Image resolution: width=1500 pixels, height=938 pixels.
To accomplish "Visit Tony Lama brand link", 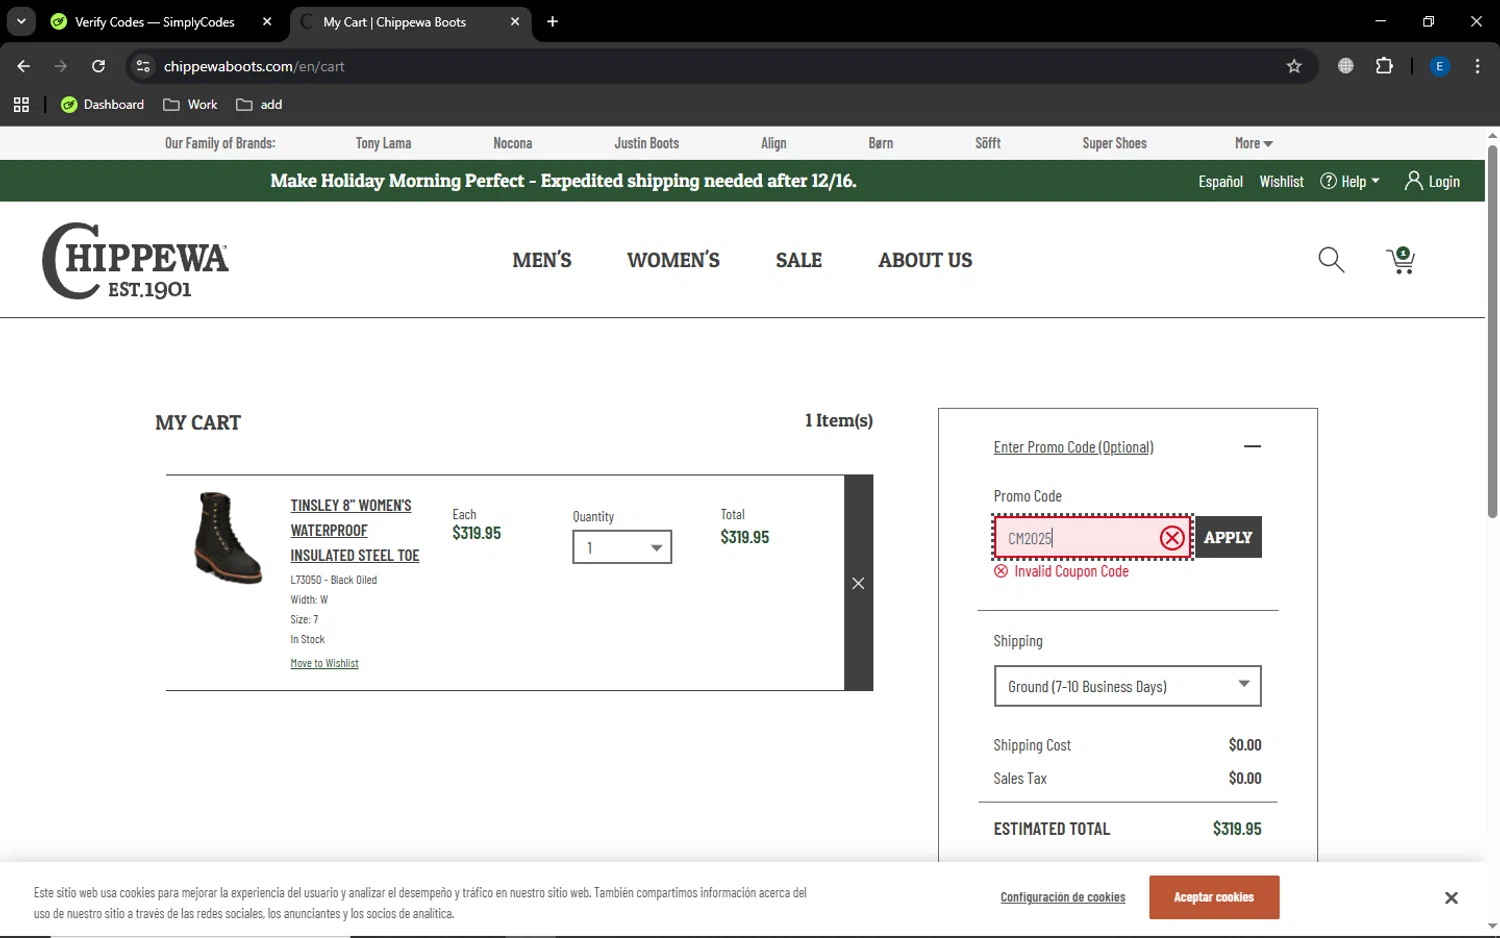I will coord(383,143).
